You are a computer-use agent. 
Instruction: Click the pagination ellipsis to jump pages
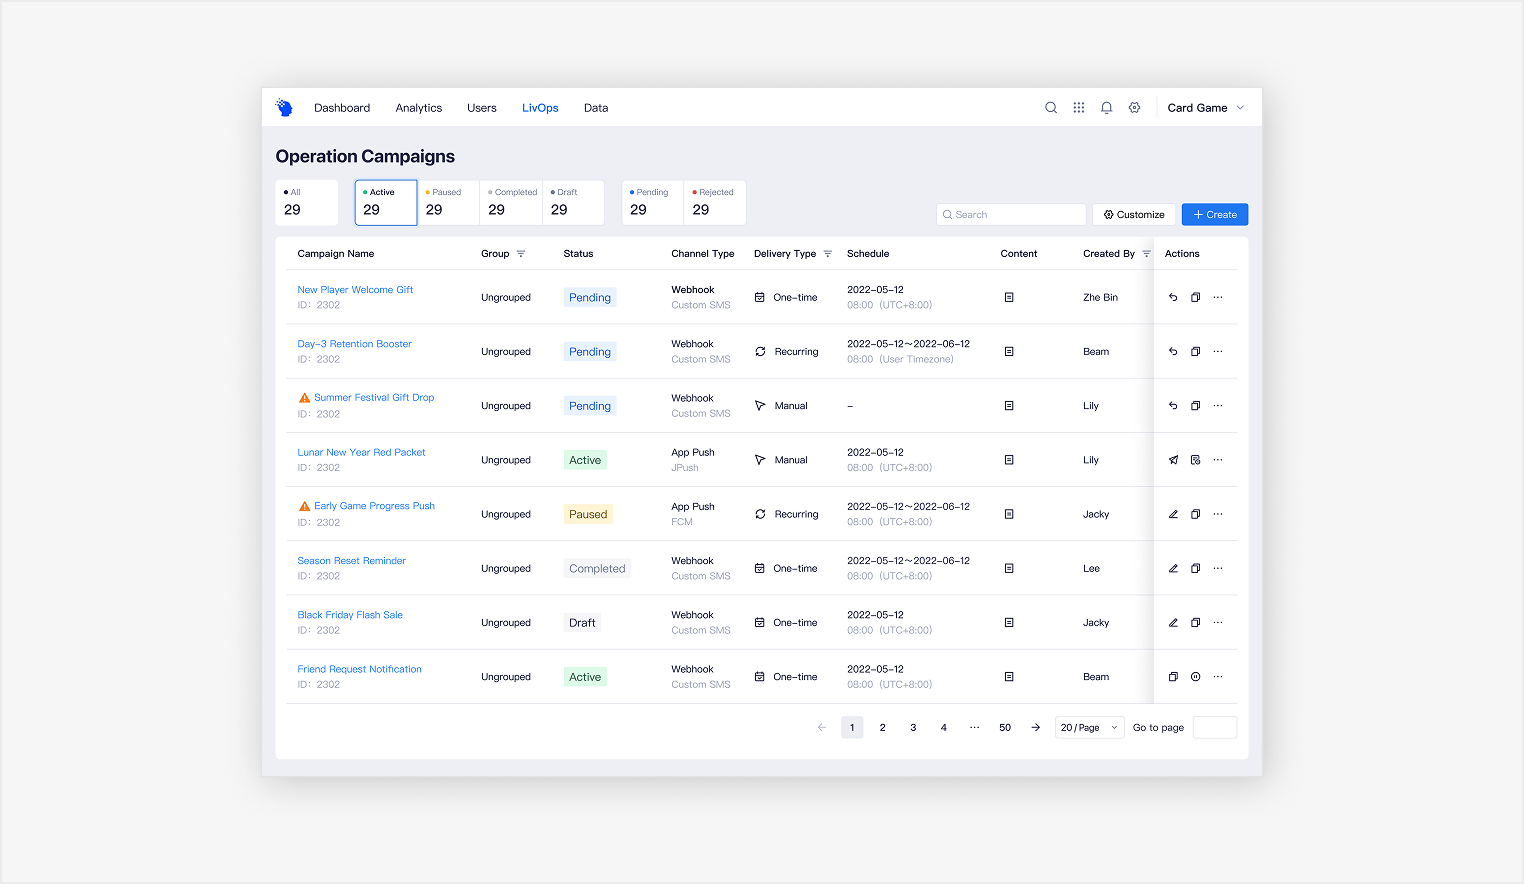pyautogui.click(x=974, y=728)
